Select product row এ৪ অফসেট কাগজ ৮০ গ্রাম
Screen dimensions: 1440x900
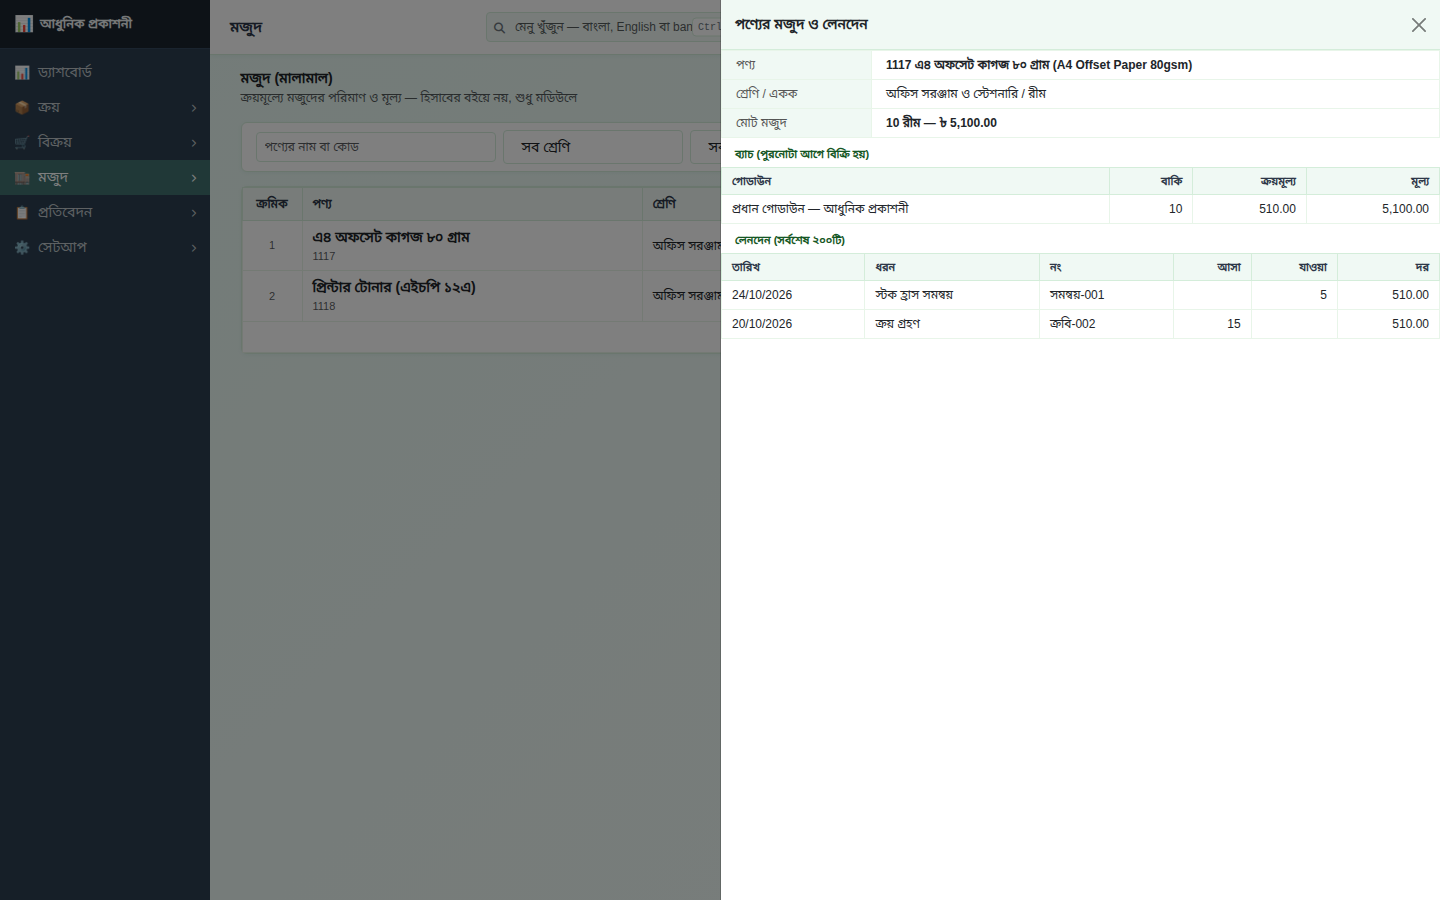[481, 245]
